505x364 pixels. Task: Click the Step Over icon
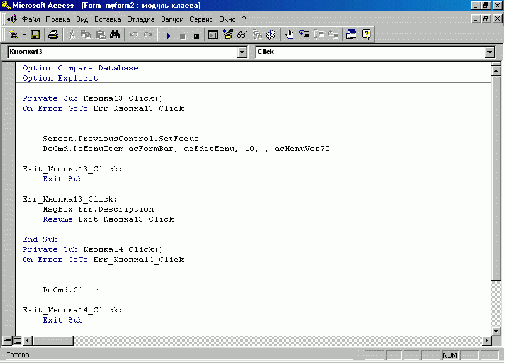(x=319, y=34)
